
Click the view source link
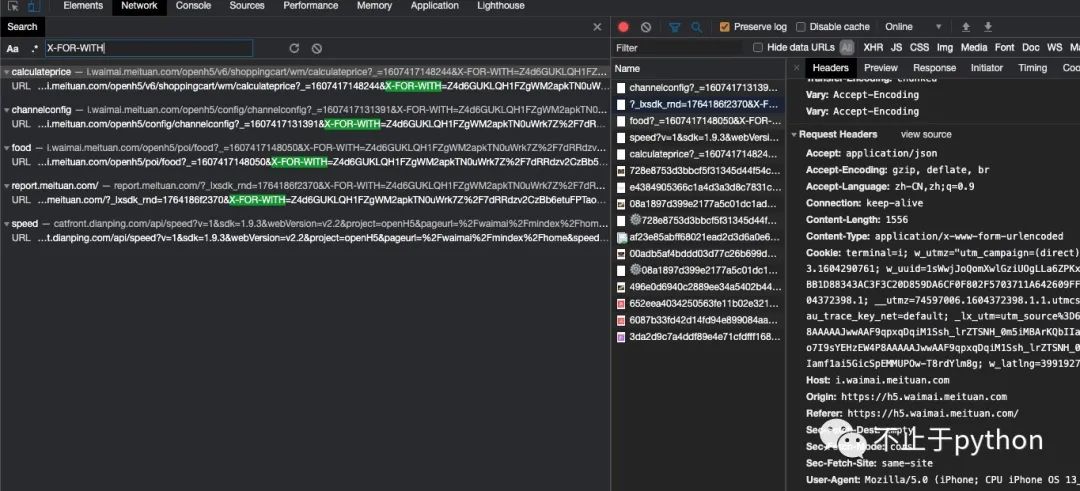[926, 134]
